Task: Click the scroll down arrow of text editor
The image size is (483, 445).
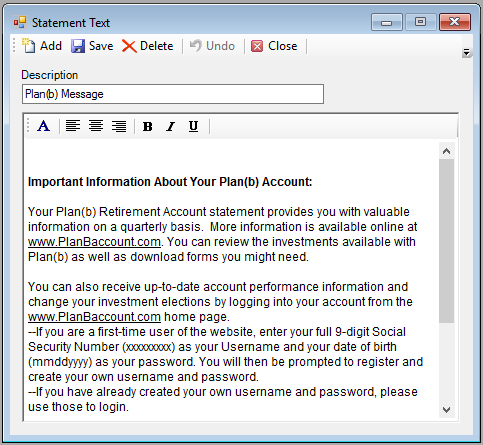Action: tap(446, 410)
